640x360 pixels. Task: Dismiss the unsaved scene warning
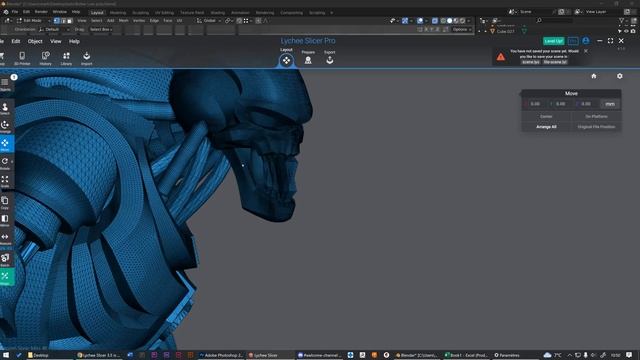click(x=586, y=51)
